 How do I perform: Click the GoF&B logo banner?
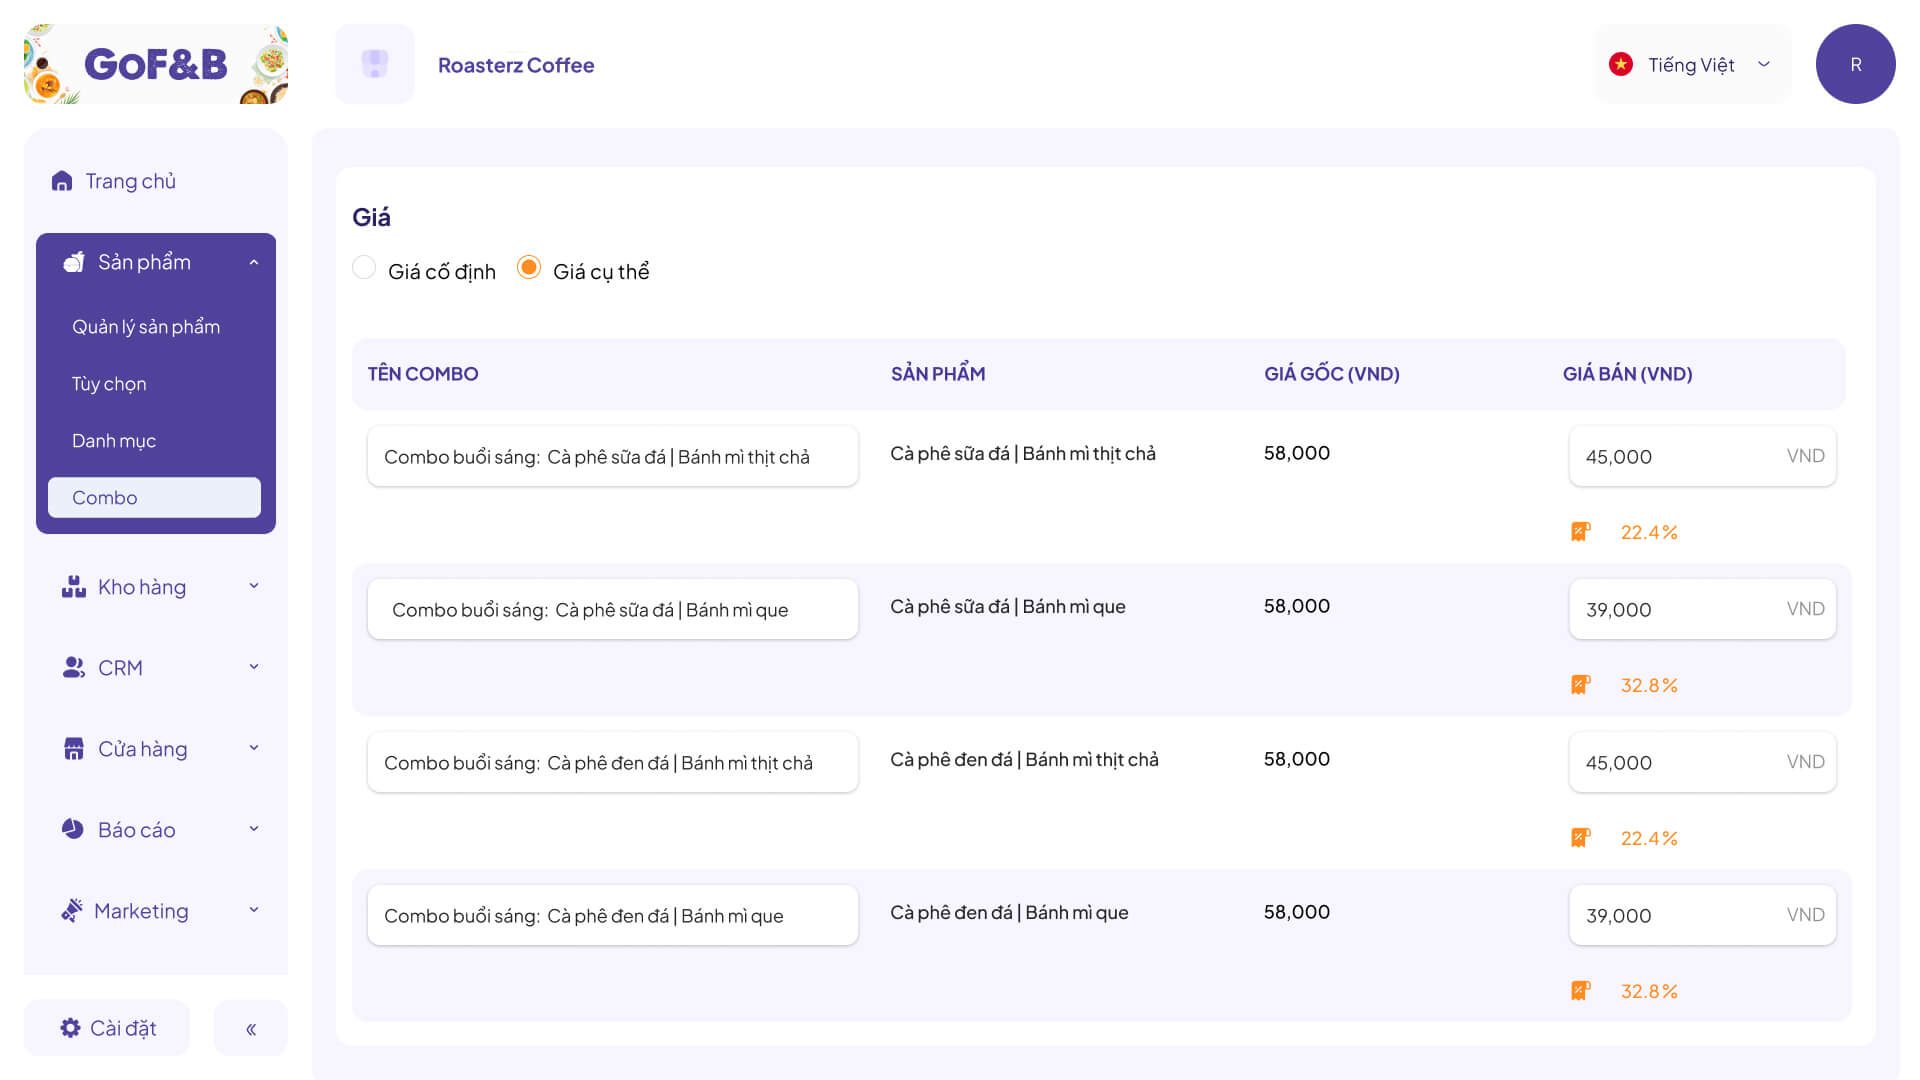point(156,64)
